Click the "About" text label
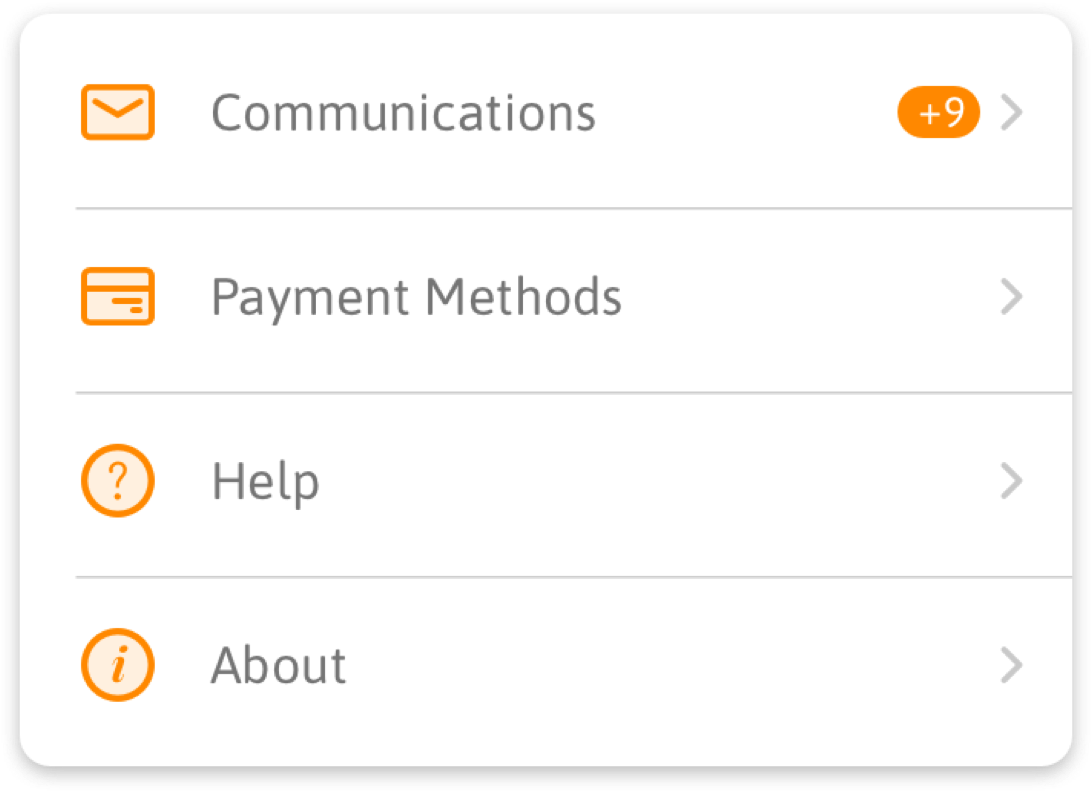Image resolution: width=1092 pixels, height=792 pixels. [x=278, y=665]
